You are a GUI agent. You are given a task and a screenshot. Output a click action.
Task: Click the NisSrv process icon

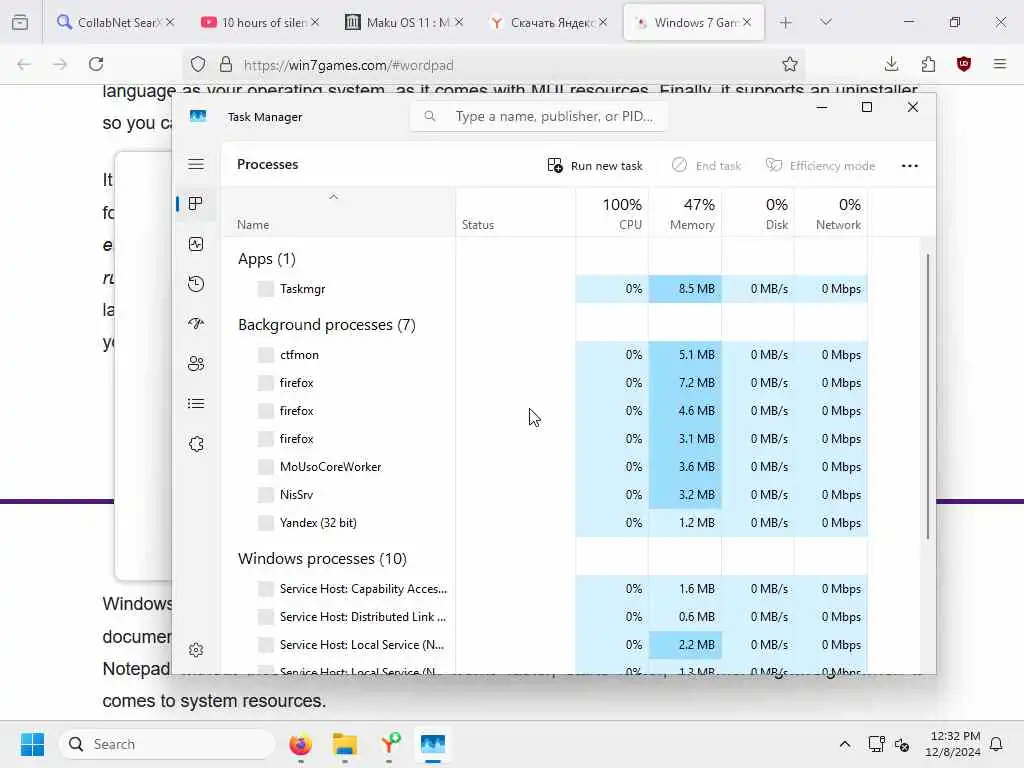(266, 495)
